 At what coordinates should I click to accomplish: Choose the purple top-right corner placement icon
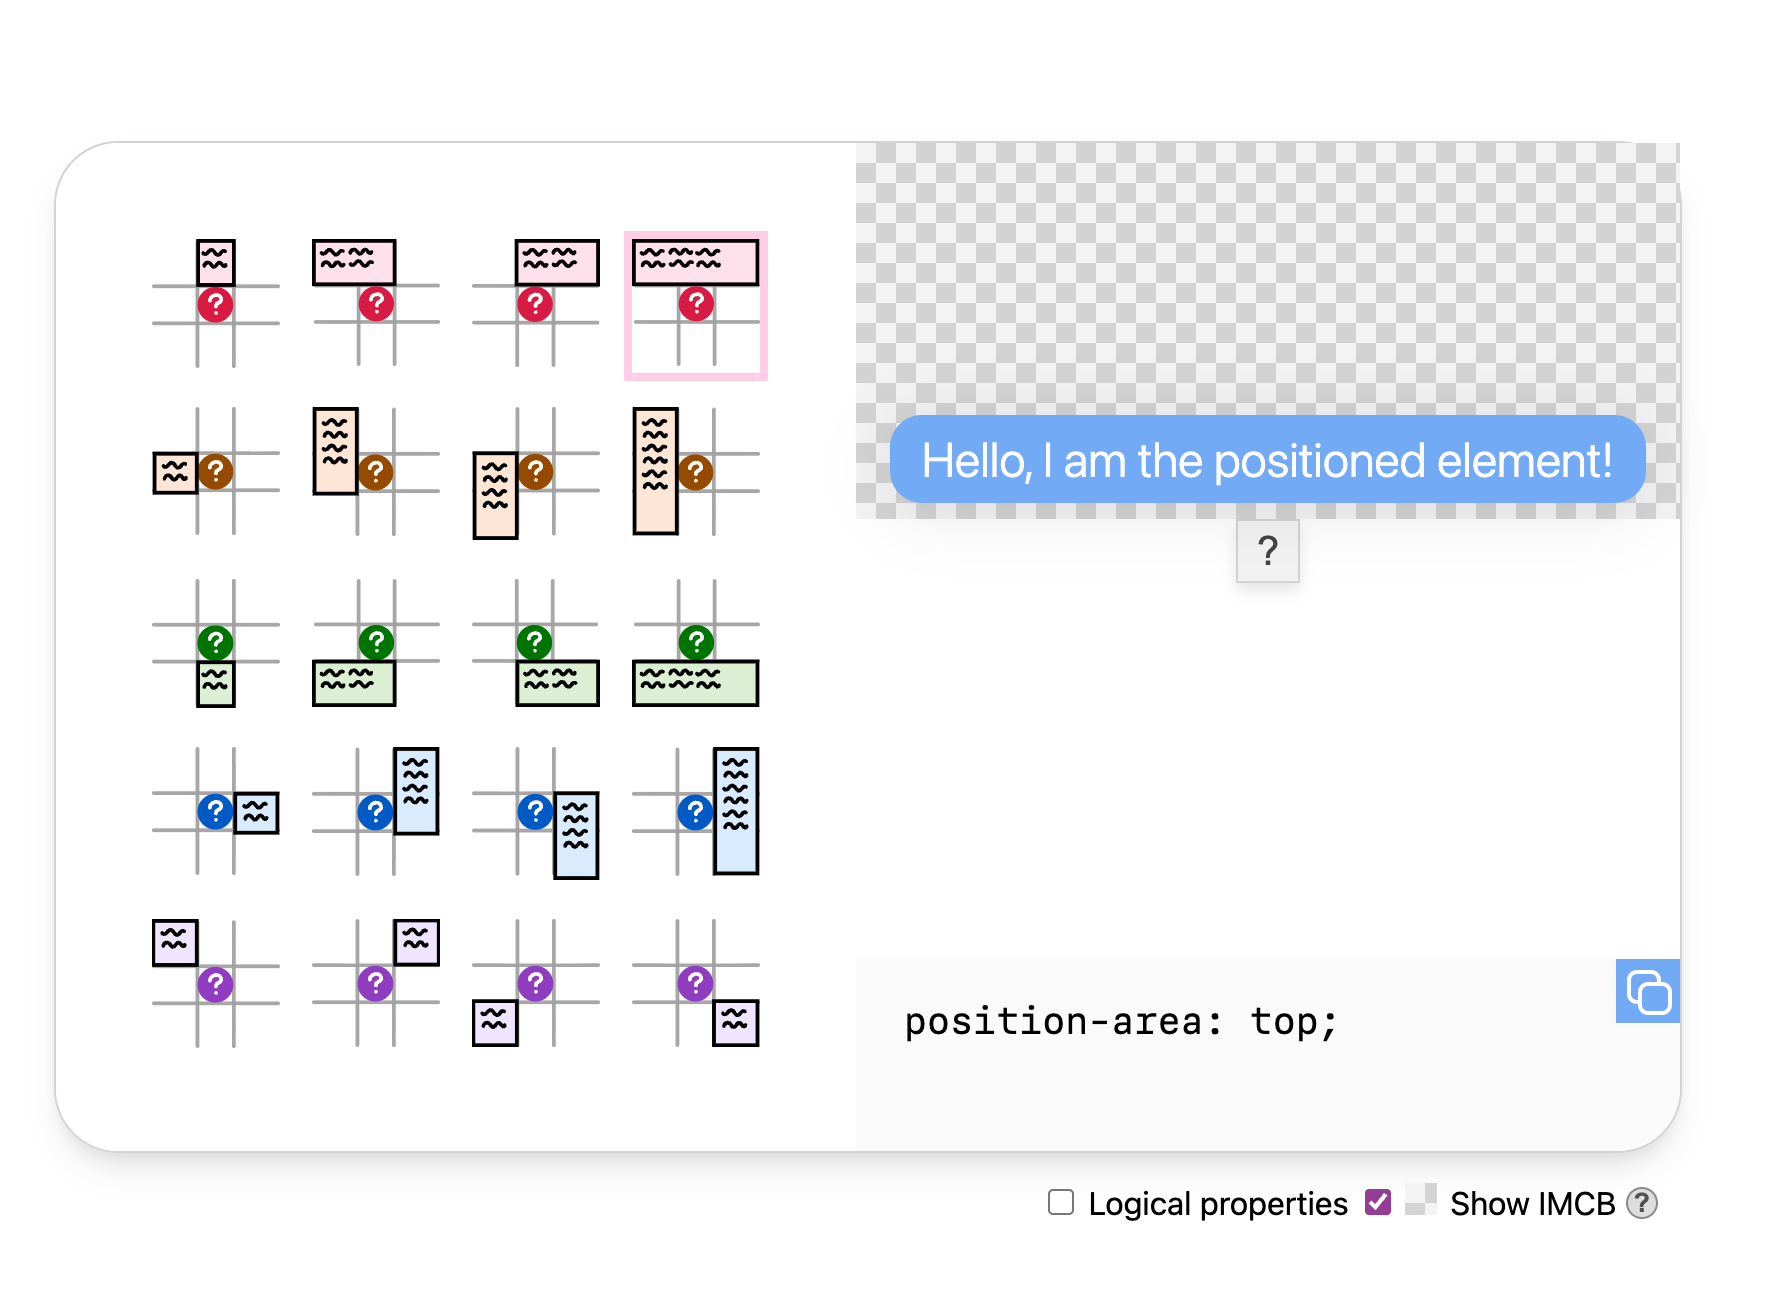375,983
